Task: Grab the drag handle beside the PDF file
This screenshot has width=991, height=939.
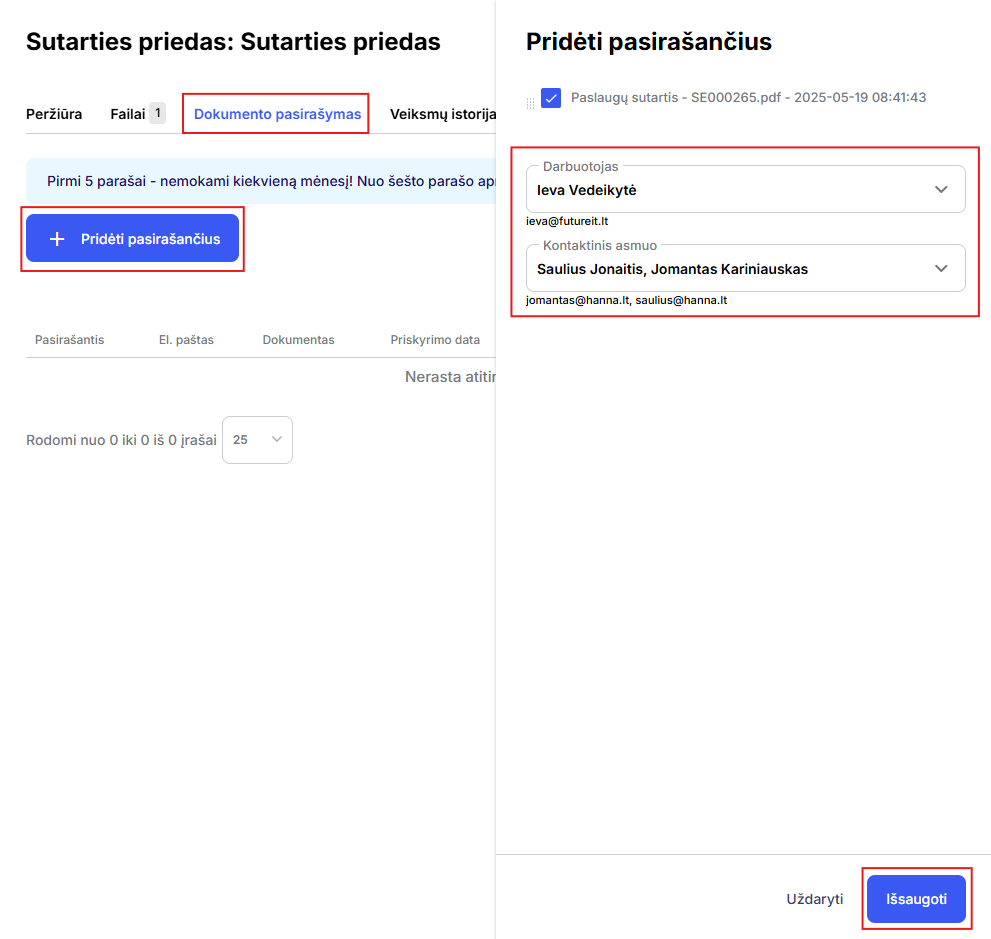Action: click(x=530, y=103)
